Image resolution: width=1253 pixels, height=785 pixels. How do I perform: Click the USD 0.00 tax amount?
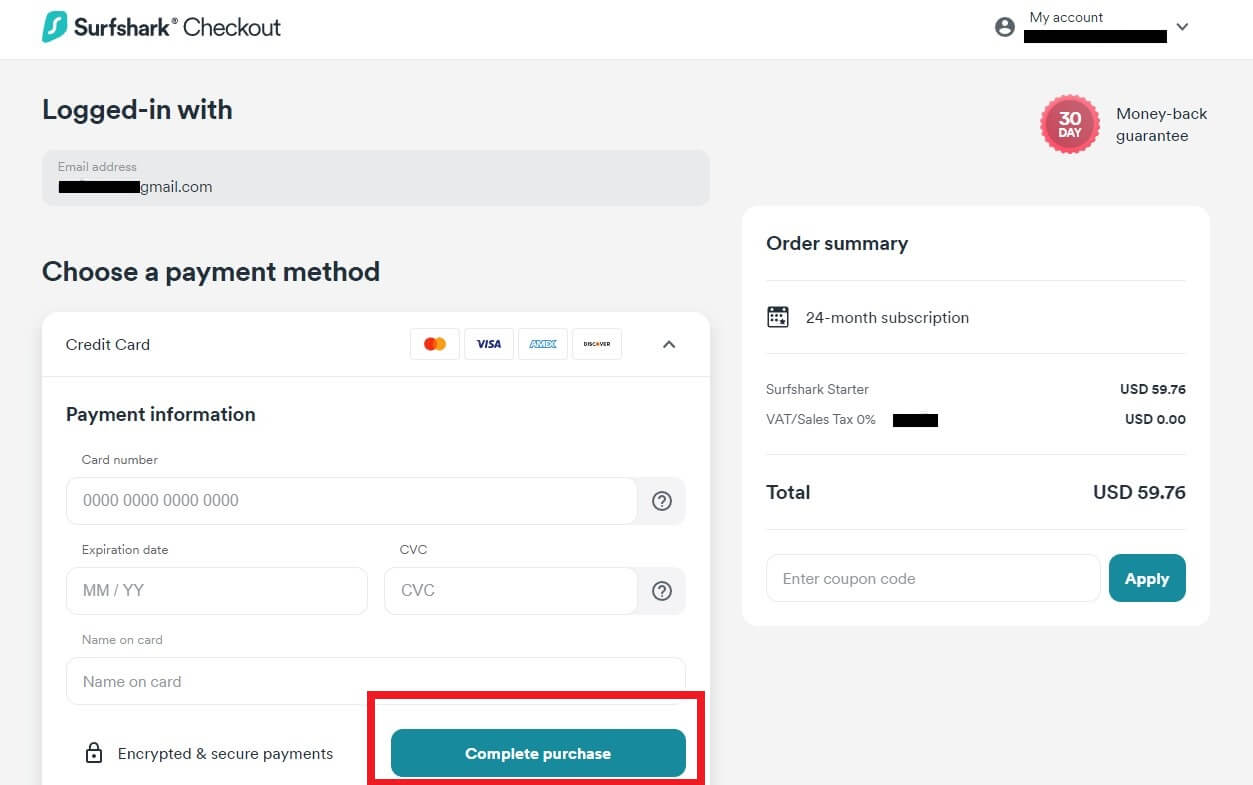[1155, 419]
